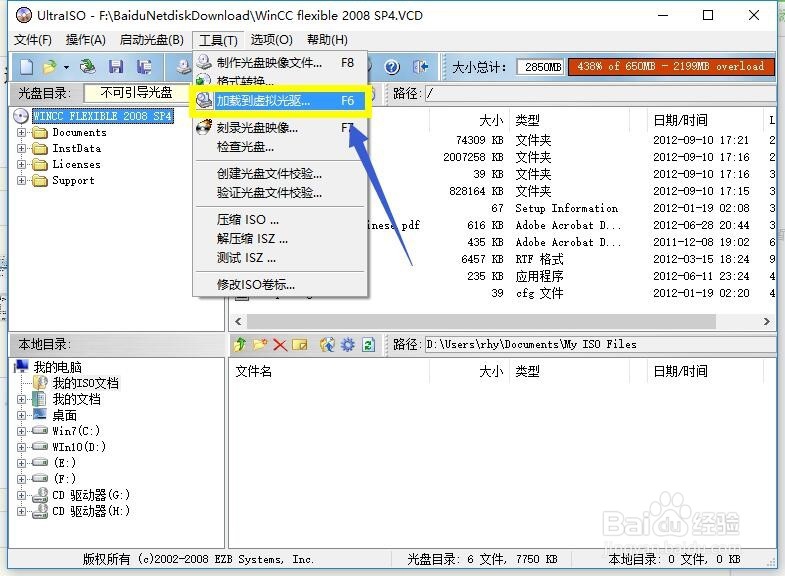Click the CD 驱动器(G:) drive icon
The height and width of the screenshot is (576, 785).
[x=40, y=495]
